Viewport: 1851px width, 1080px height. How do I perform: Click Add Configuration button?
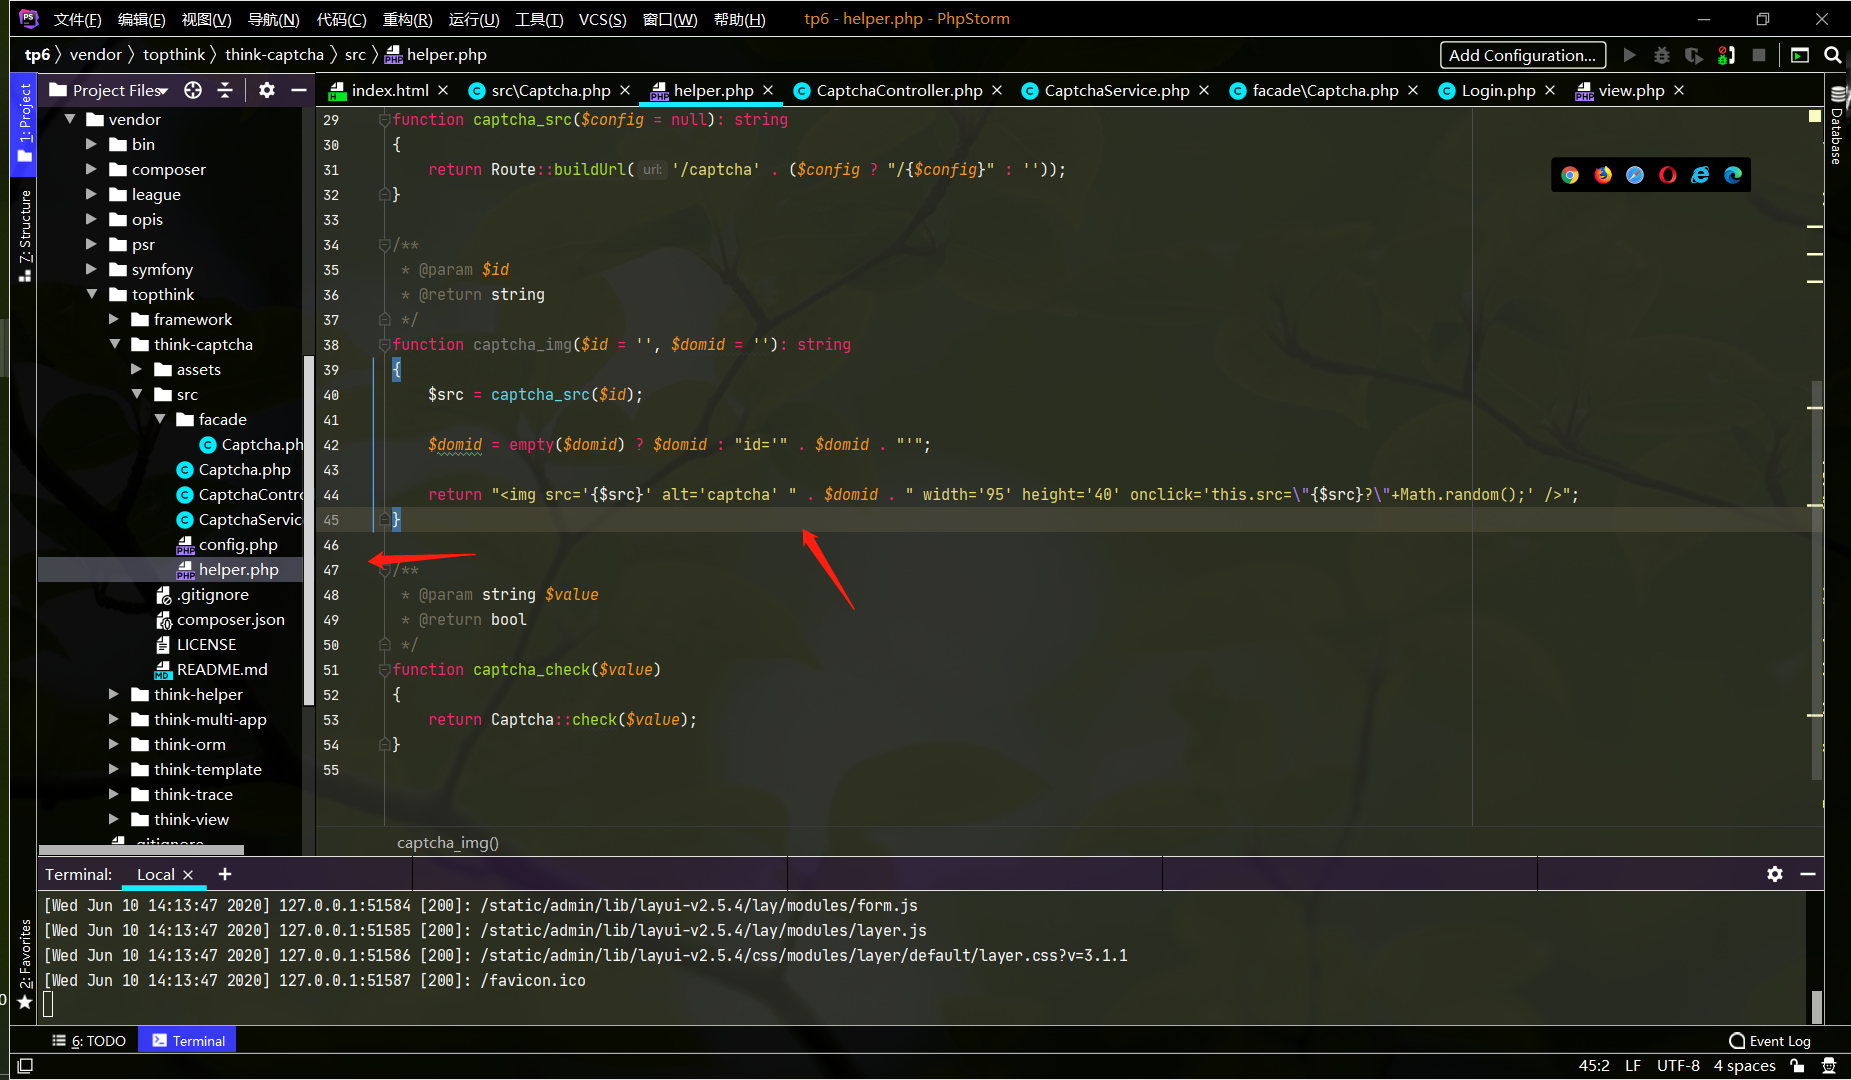(x=1523, y=55)
